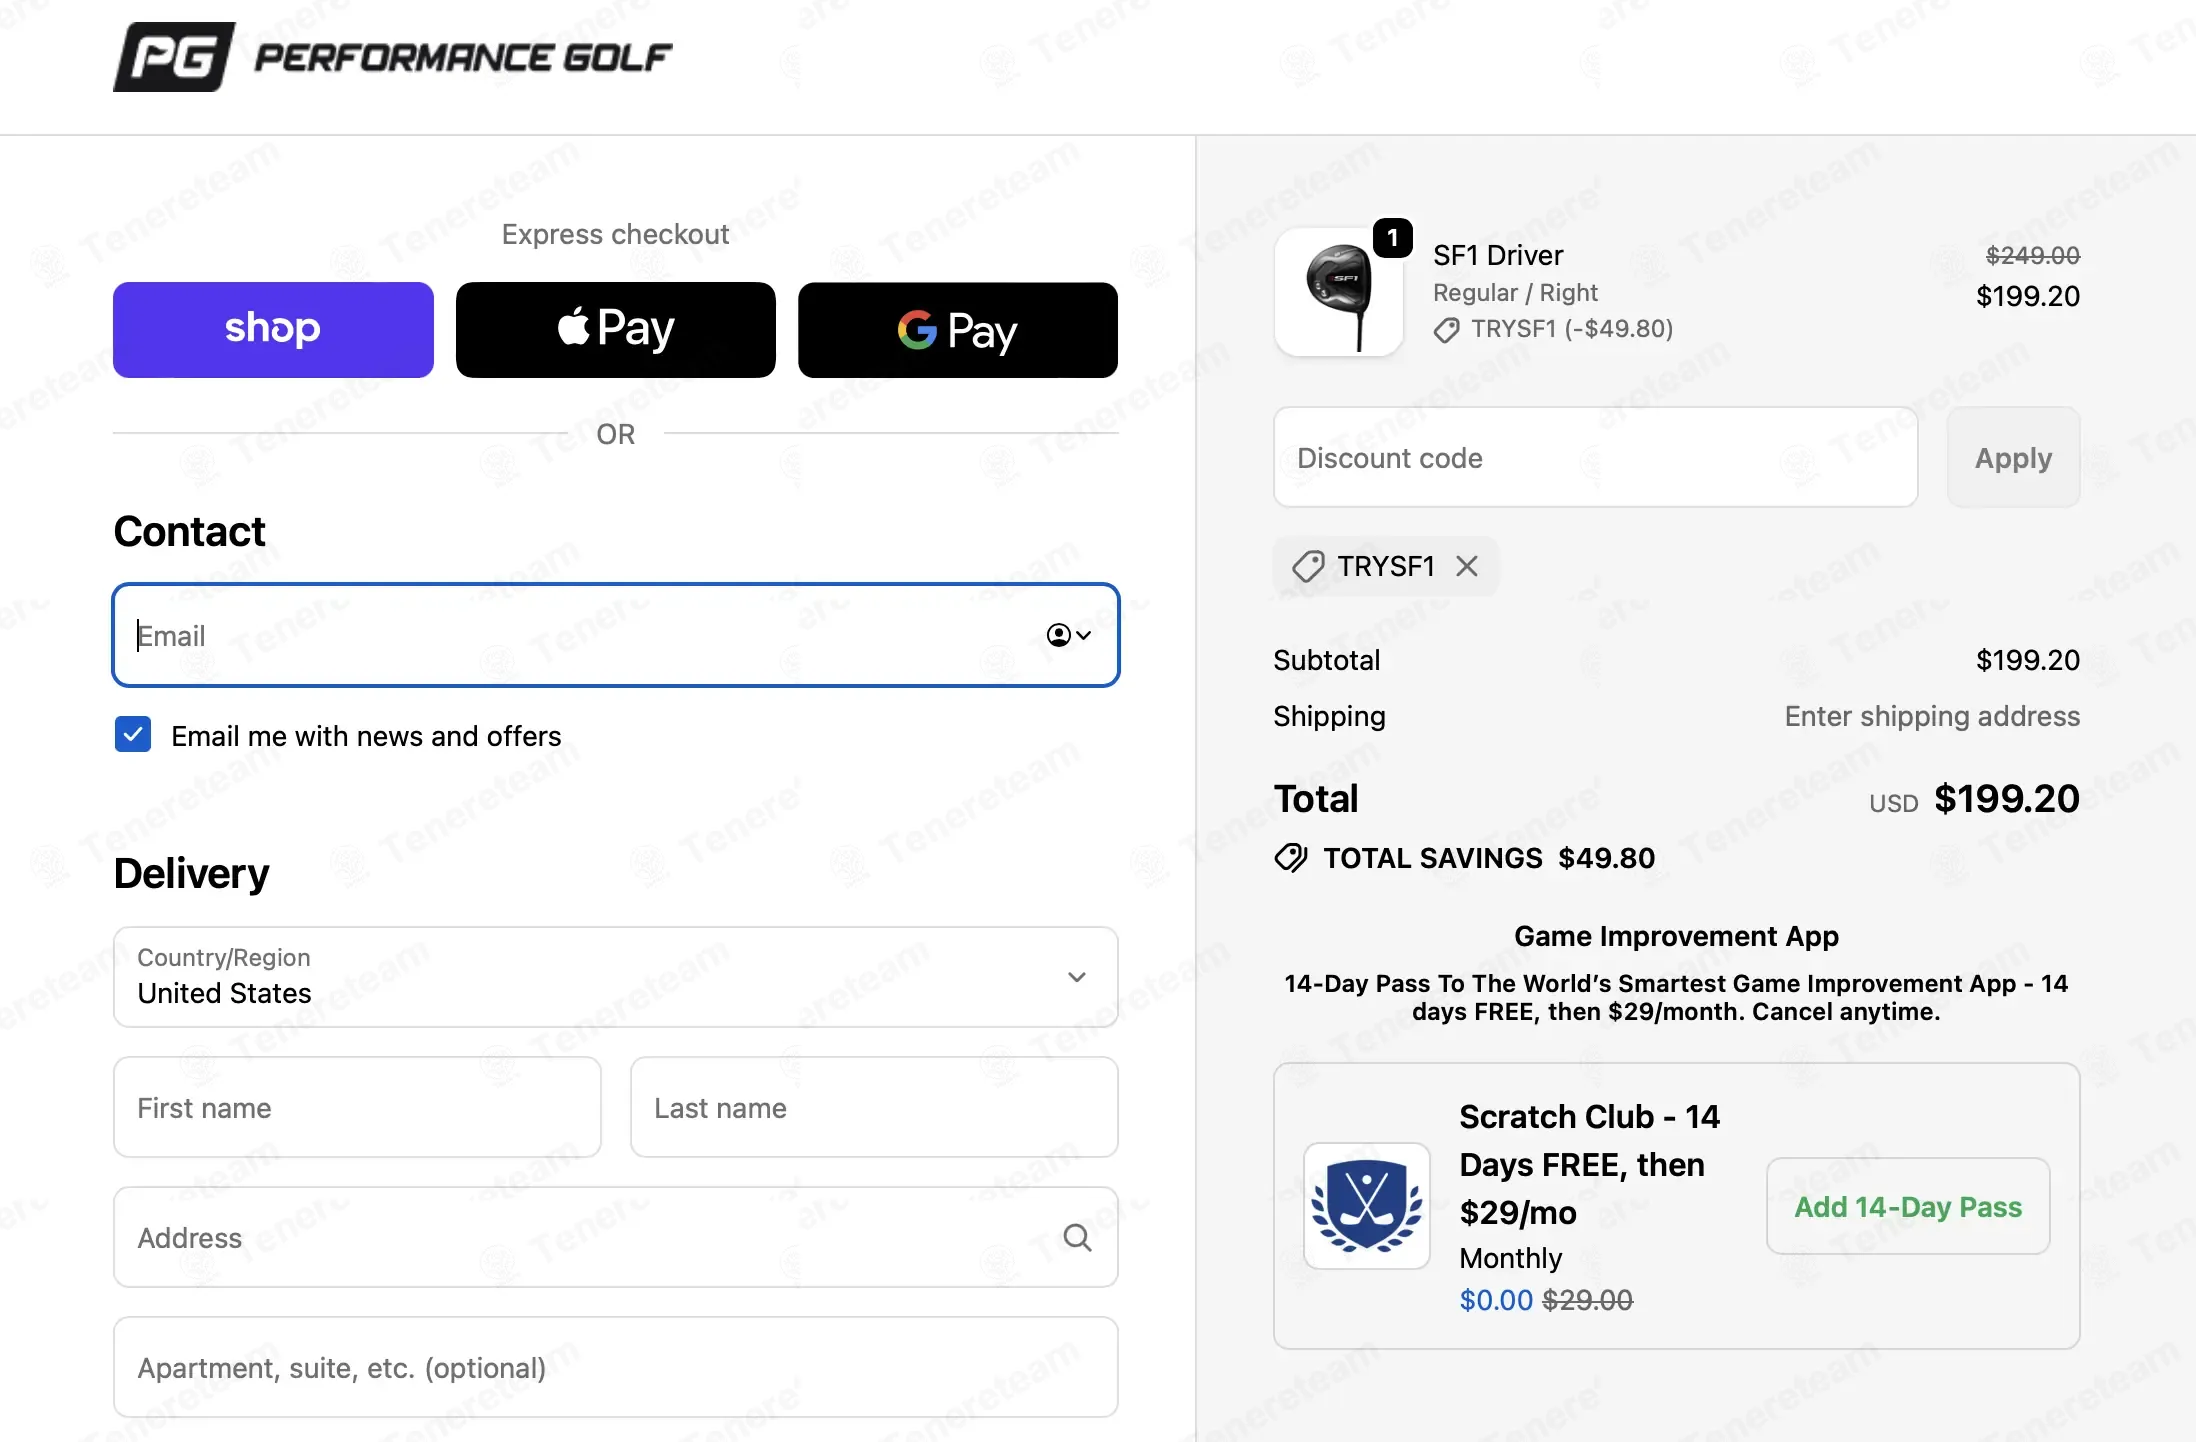Choose Apple Pay express checkout

coord(616,330)
